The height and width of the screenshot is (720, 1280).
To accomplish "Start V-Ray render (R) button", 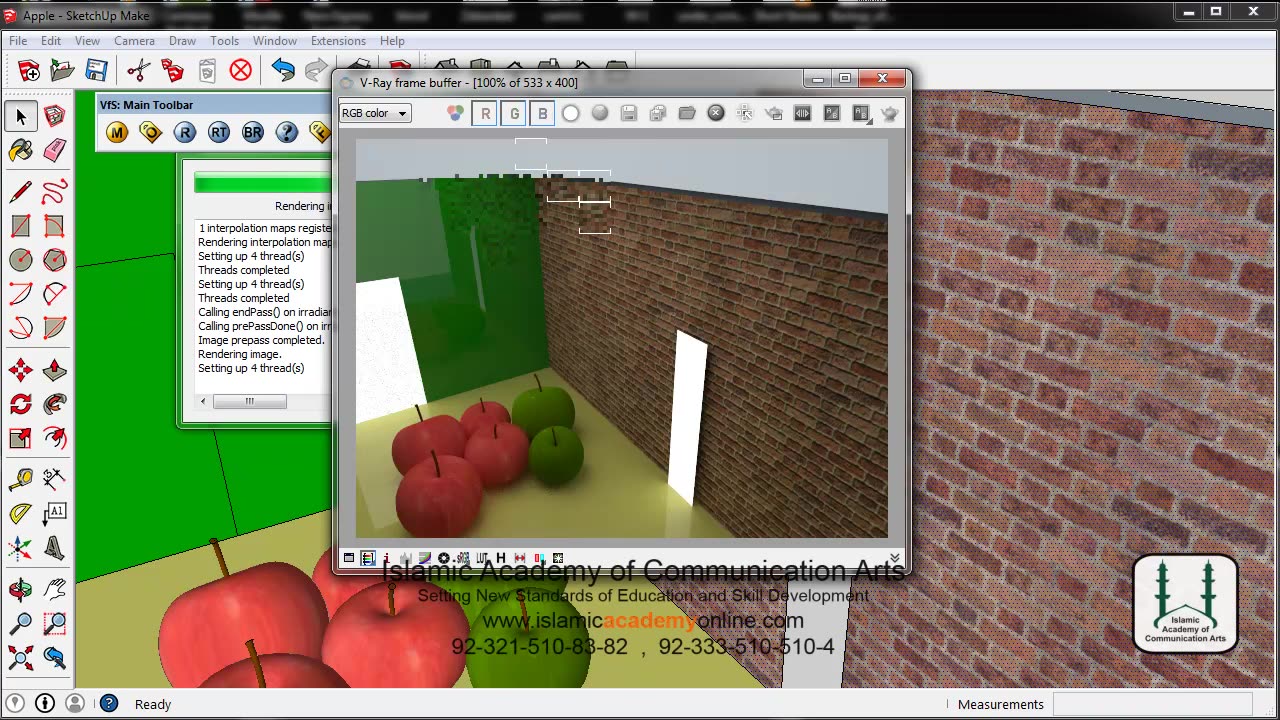I will point(185,132).
